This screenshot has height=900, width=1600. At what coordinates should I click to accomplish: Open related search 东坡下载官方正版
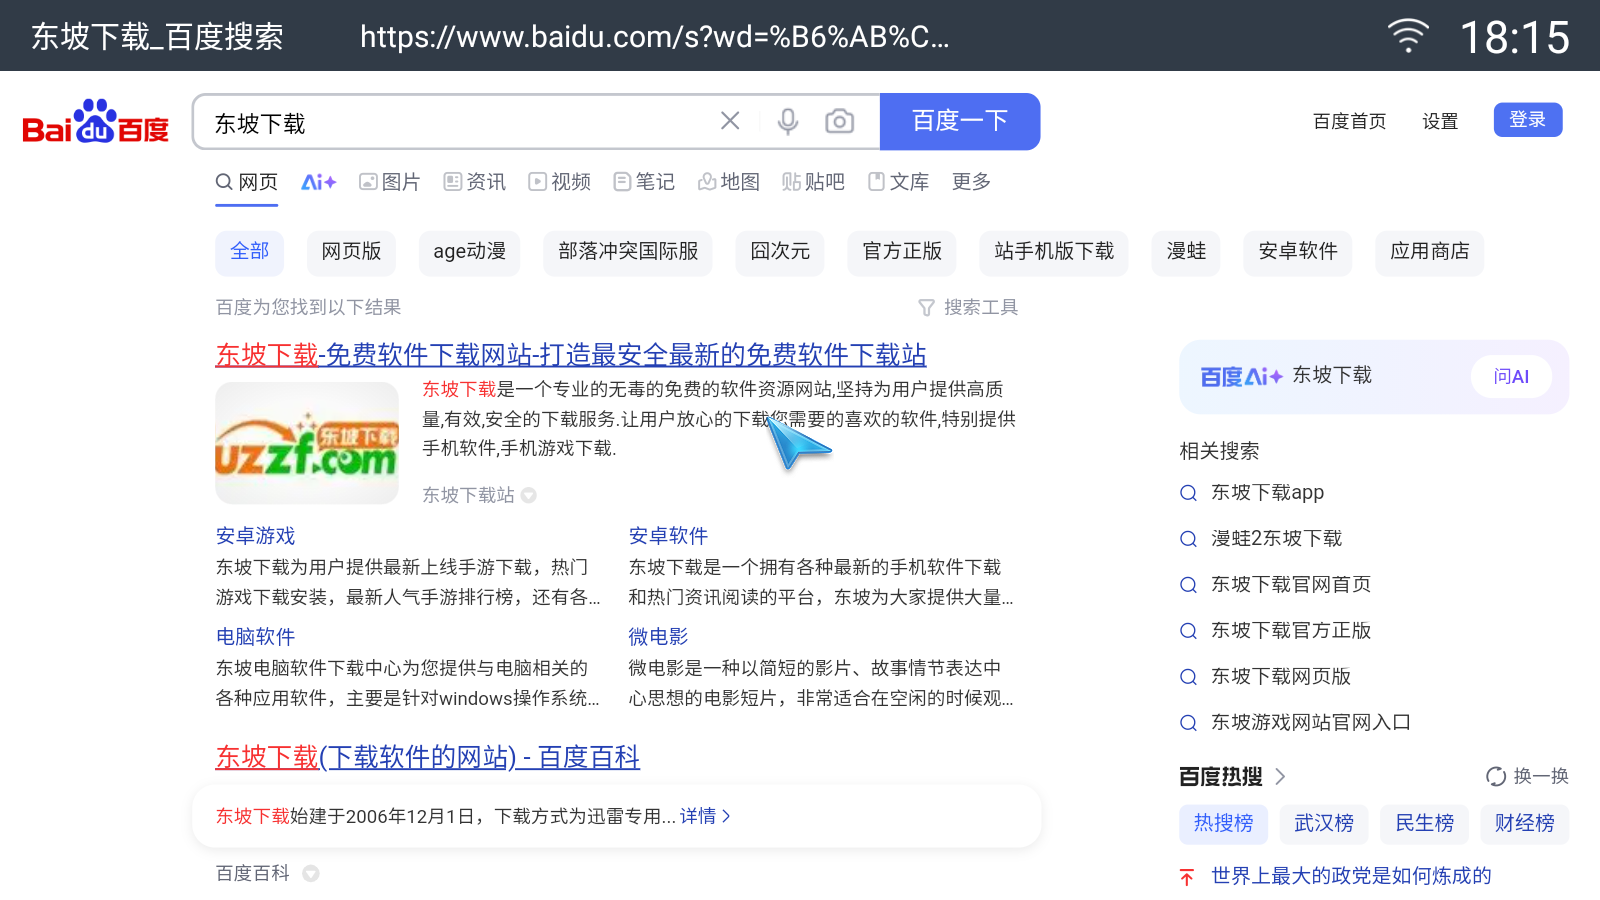pyautogui.click(x=1291, y=631)
